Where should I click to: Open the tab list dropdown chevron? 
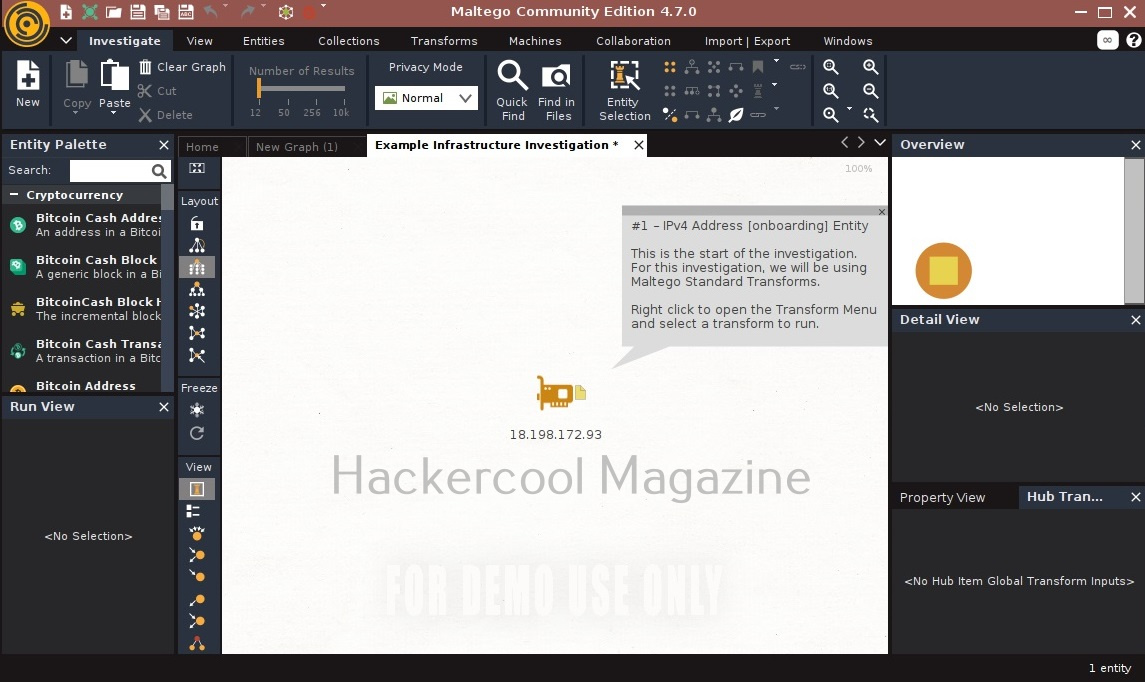tap(880, 142)
